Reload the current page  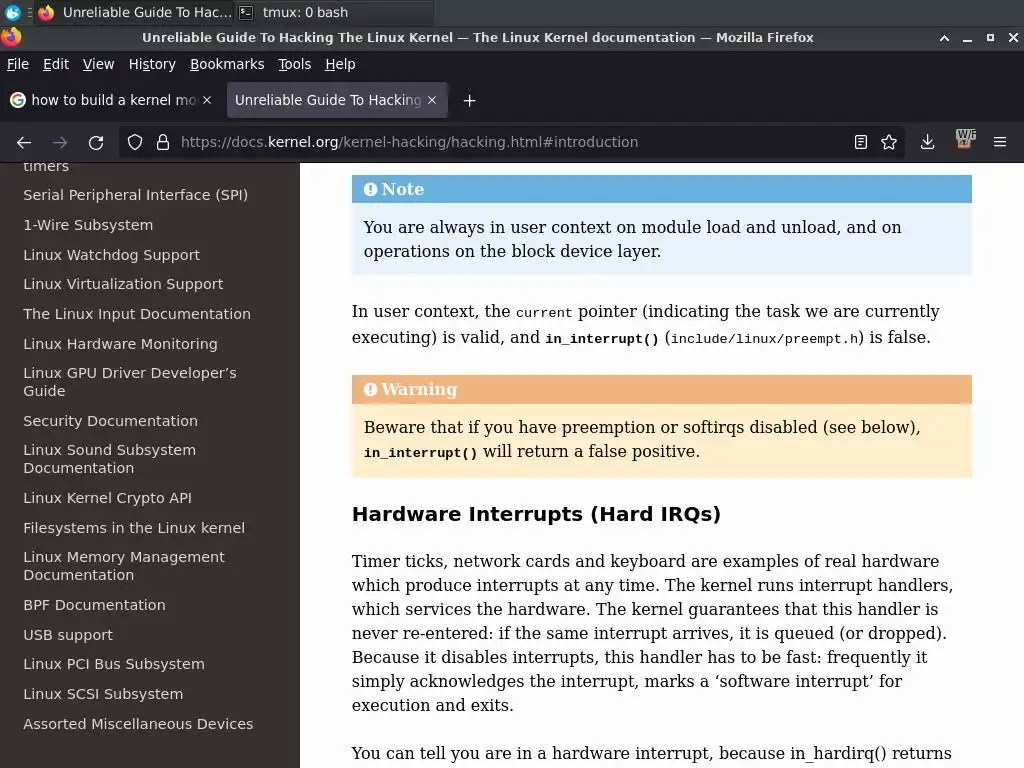(x=96, y=142)
